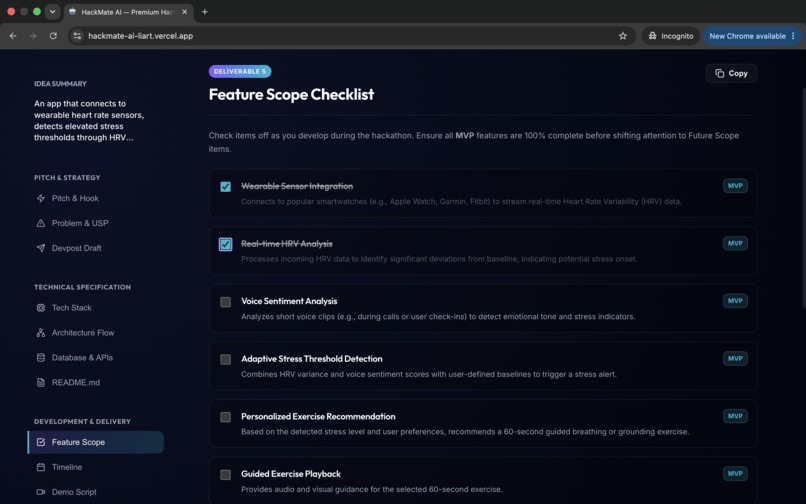Click the Feature Scope Checklist heading
This screenshot has height=504, width=806.
coord(291,95)
